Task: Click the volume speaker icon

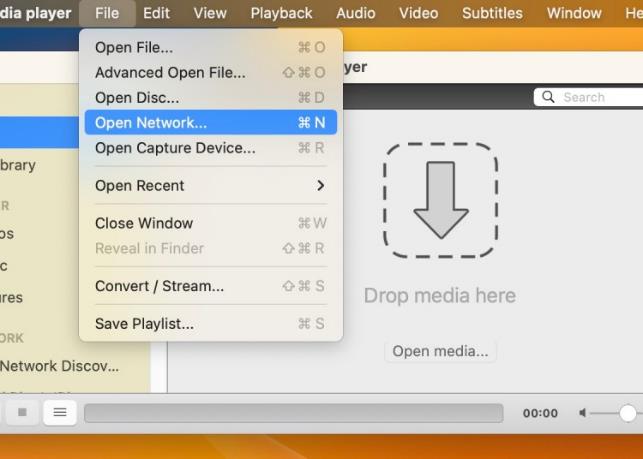Action: click(583, 413)
